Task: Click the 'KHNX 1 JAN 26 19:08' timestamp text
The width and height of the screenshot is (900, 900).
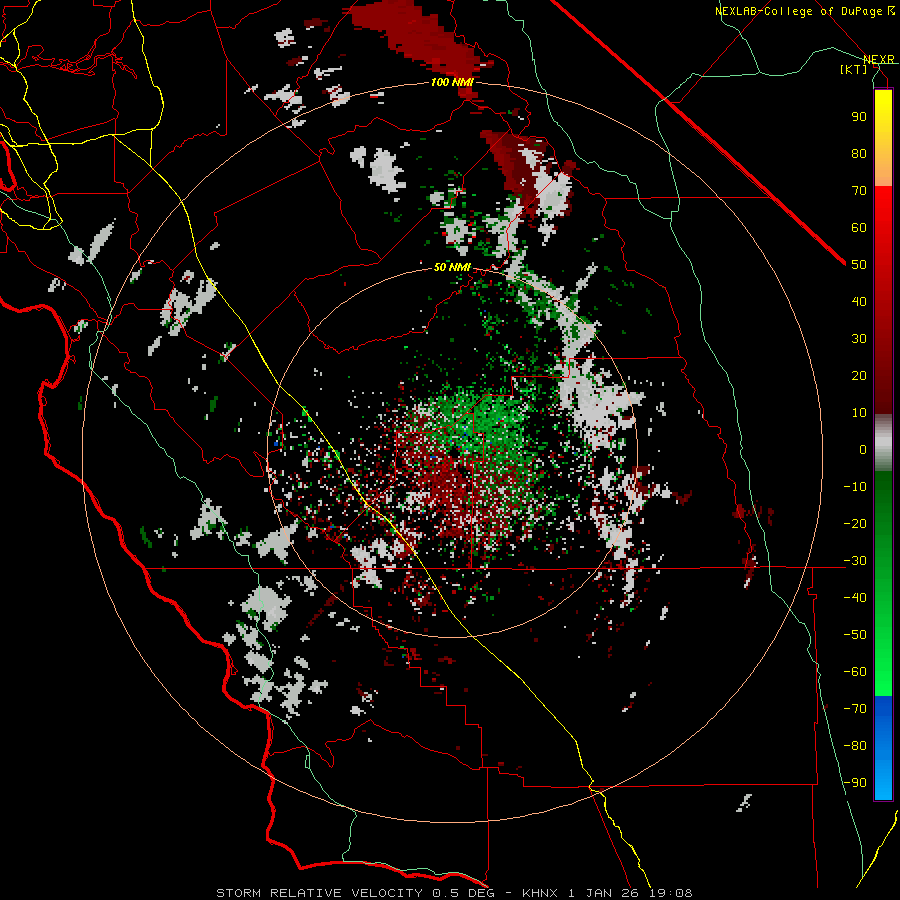Action: point(607,893)
